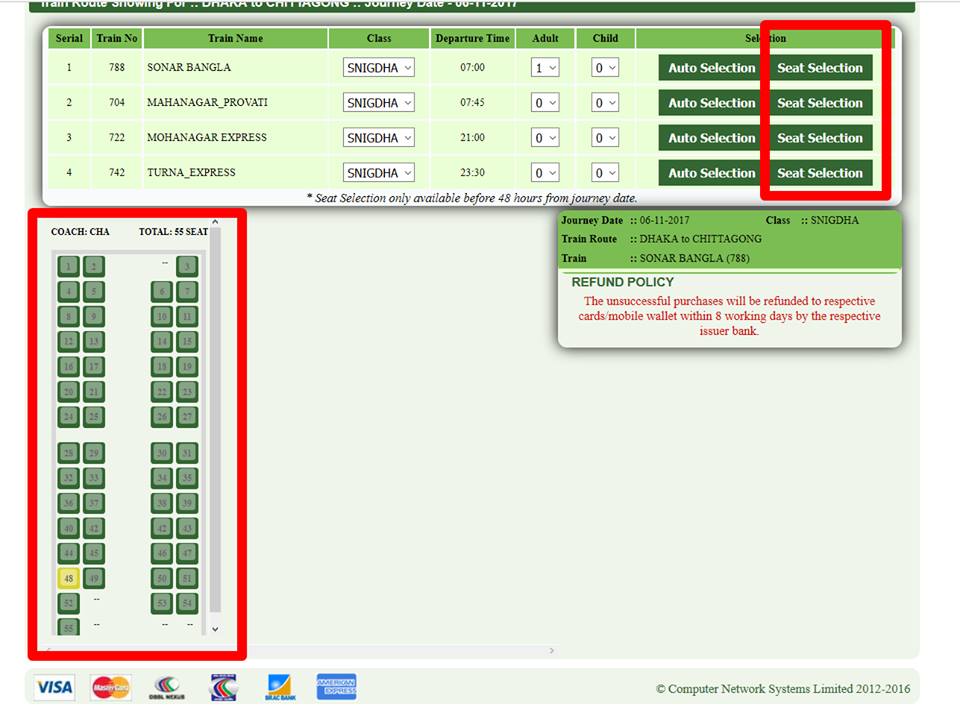Toggle seat 27 in the seat map
Image resolution: width=960 pixels, height=710 pixels.
click(187, 416)
